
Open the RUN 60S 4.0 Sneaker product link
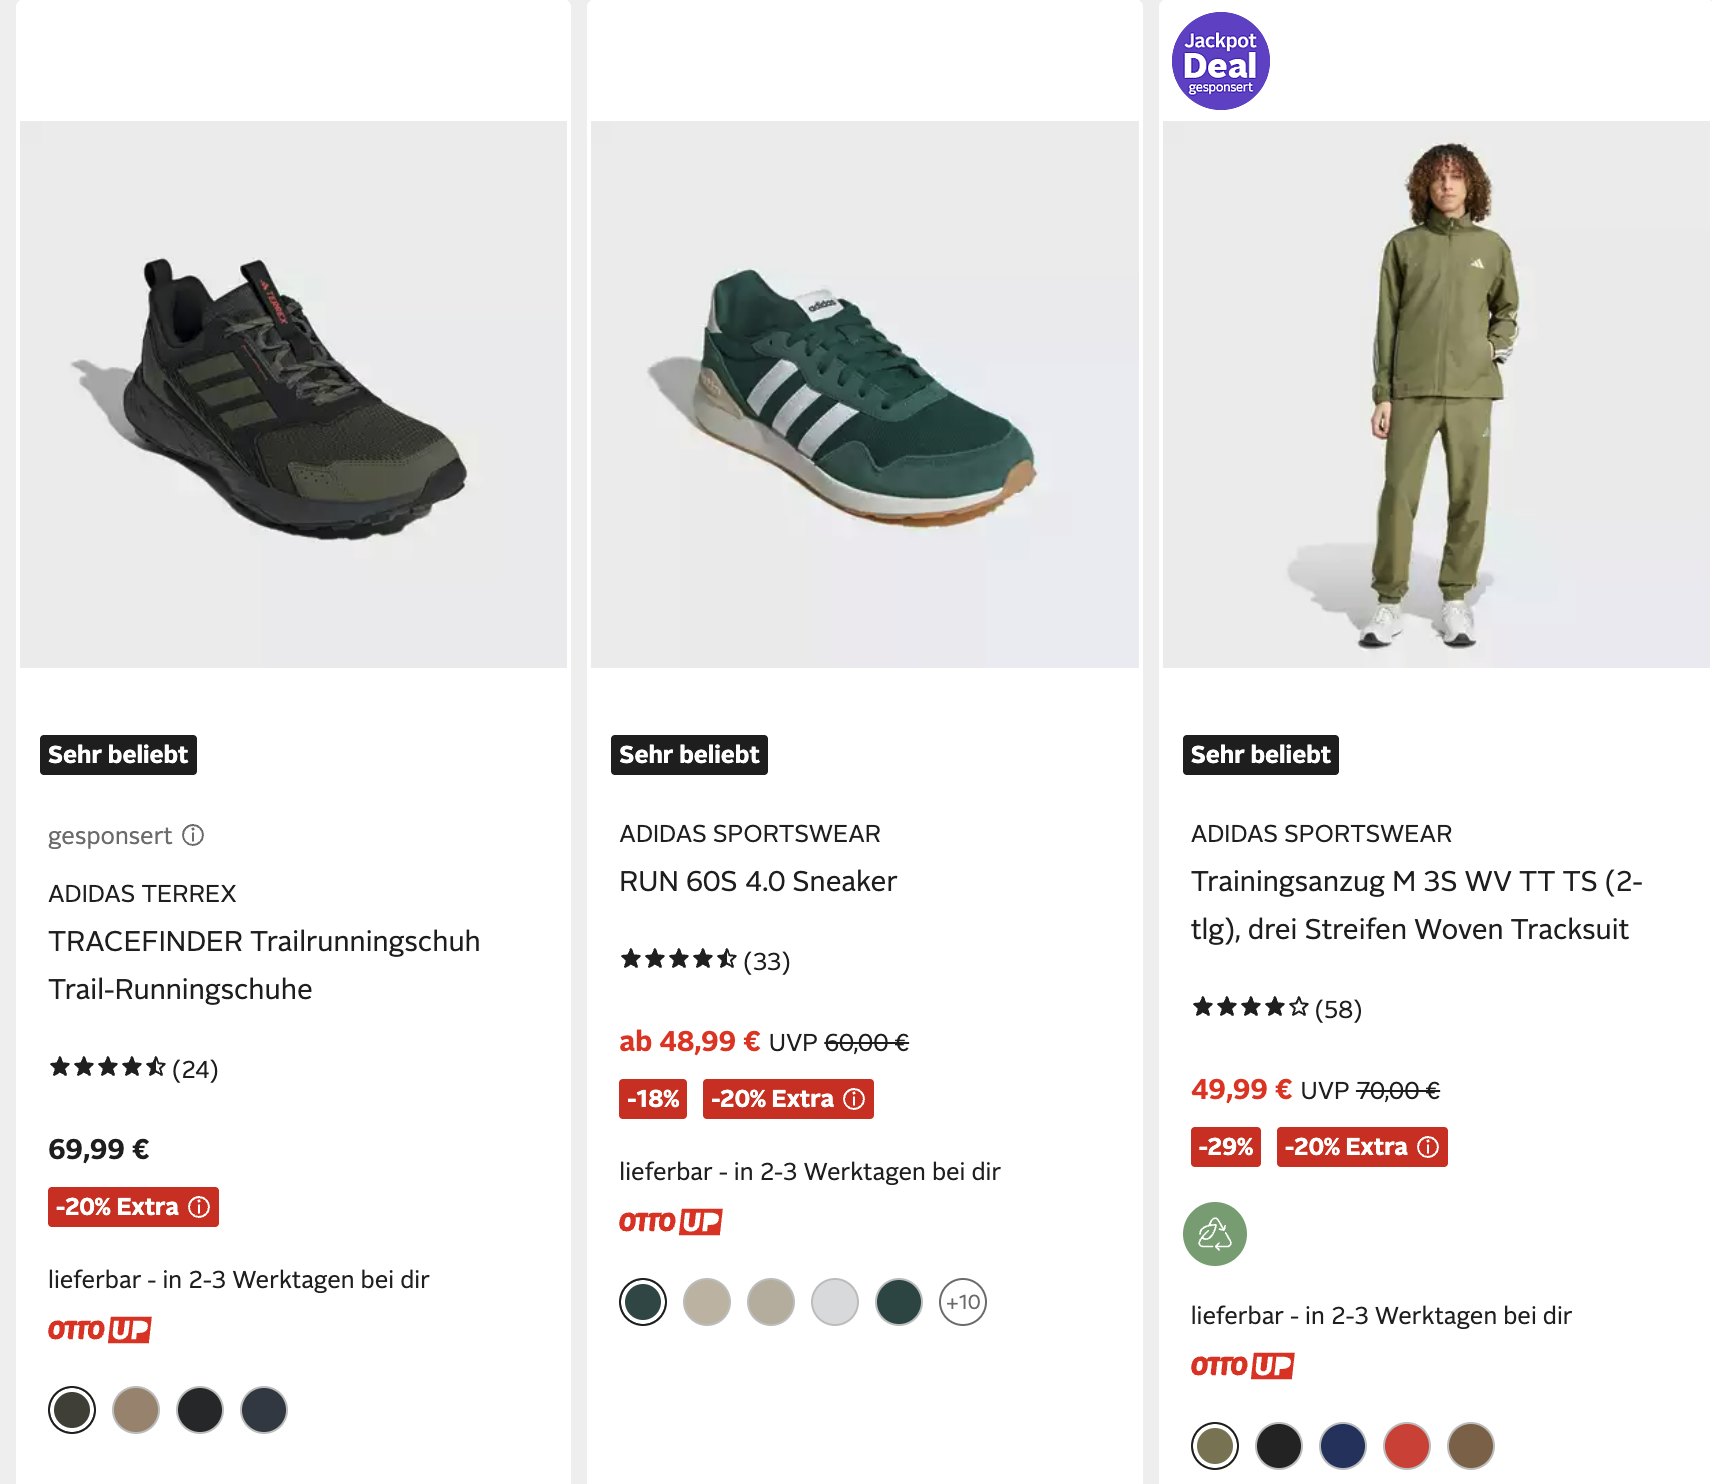click(757, 881)
